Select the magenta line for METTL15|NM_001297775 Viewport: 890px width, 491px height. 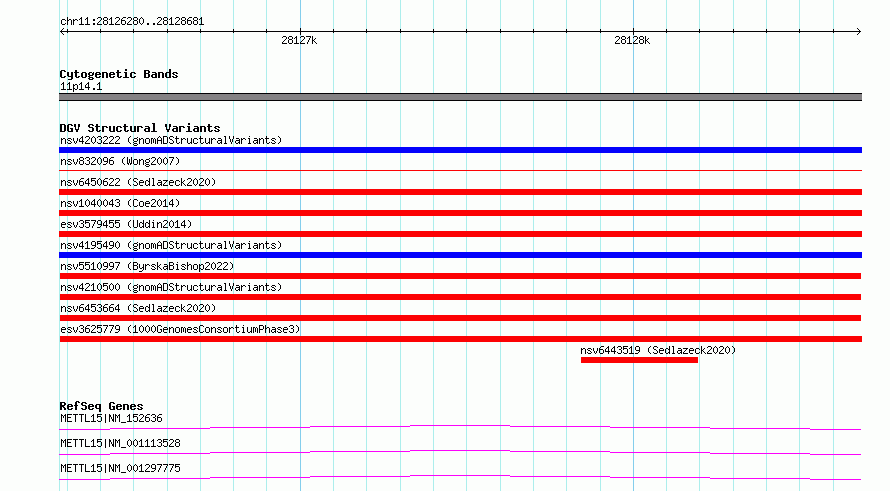click(460, 477)
